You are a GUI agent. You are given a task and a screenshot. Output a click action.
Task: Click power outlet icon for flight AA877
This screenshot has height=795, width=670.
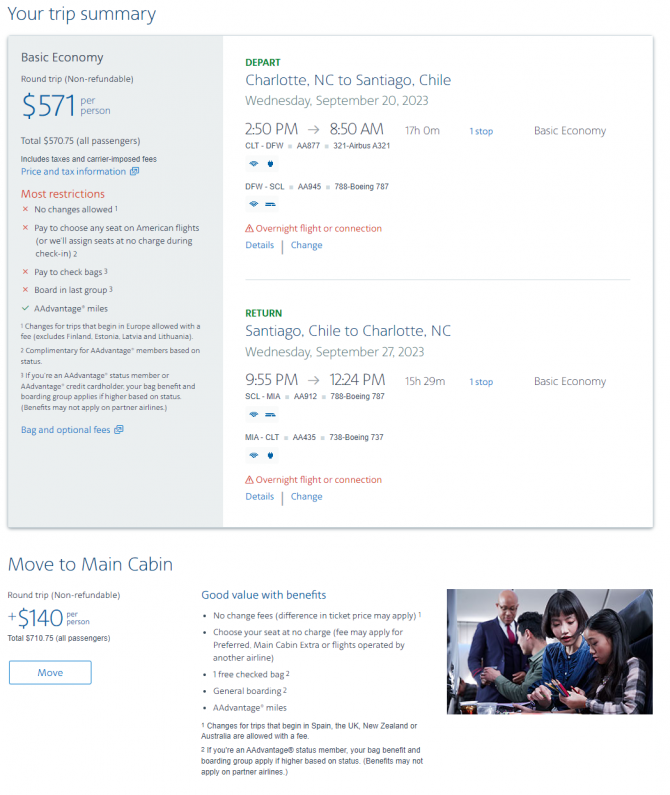(x=270, y=163)
